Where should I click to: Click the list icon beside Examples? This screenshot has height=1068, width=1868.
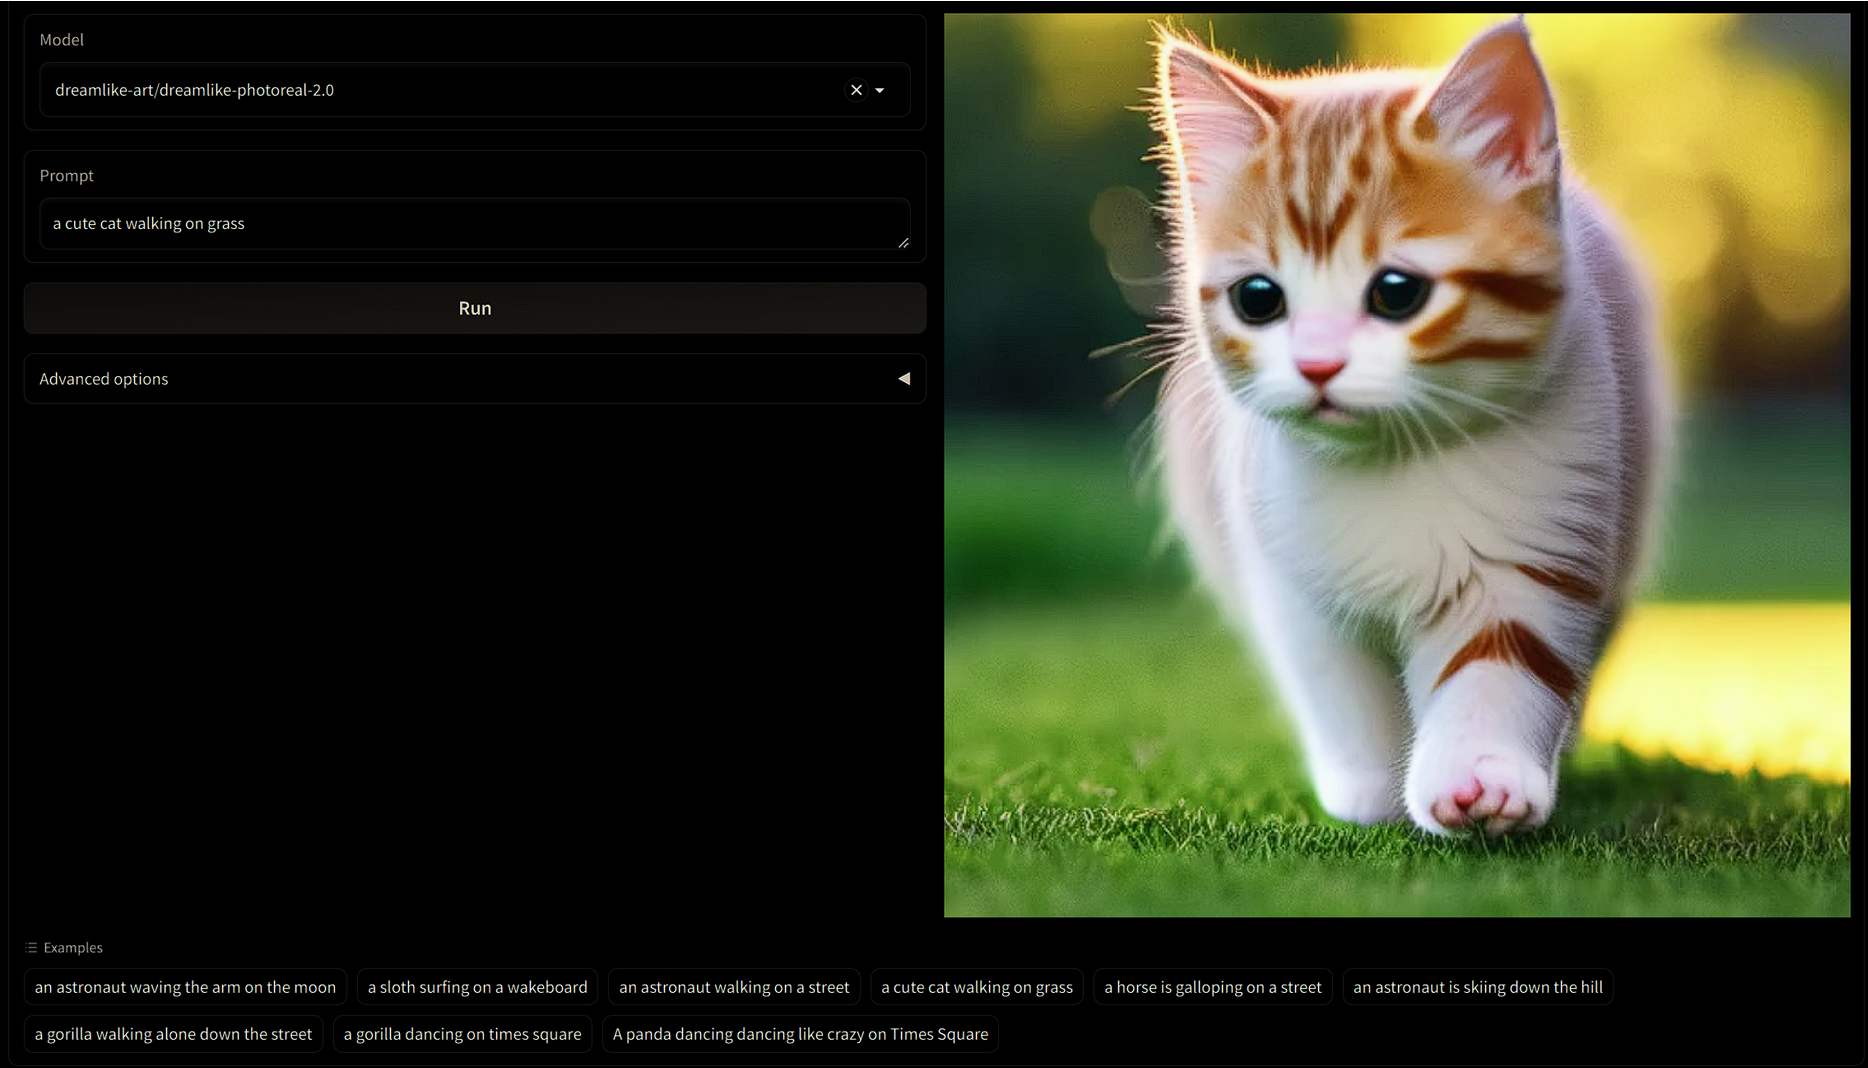pyautogui.click(x=31, y=948)
